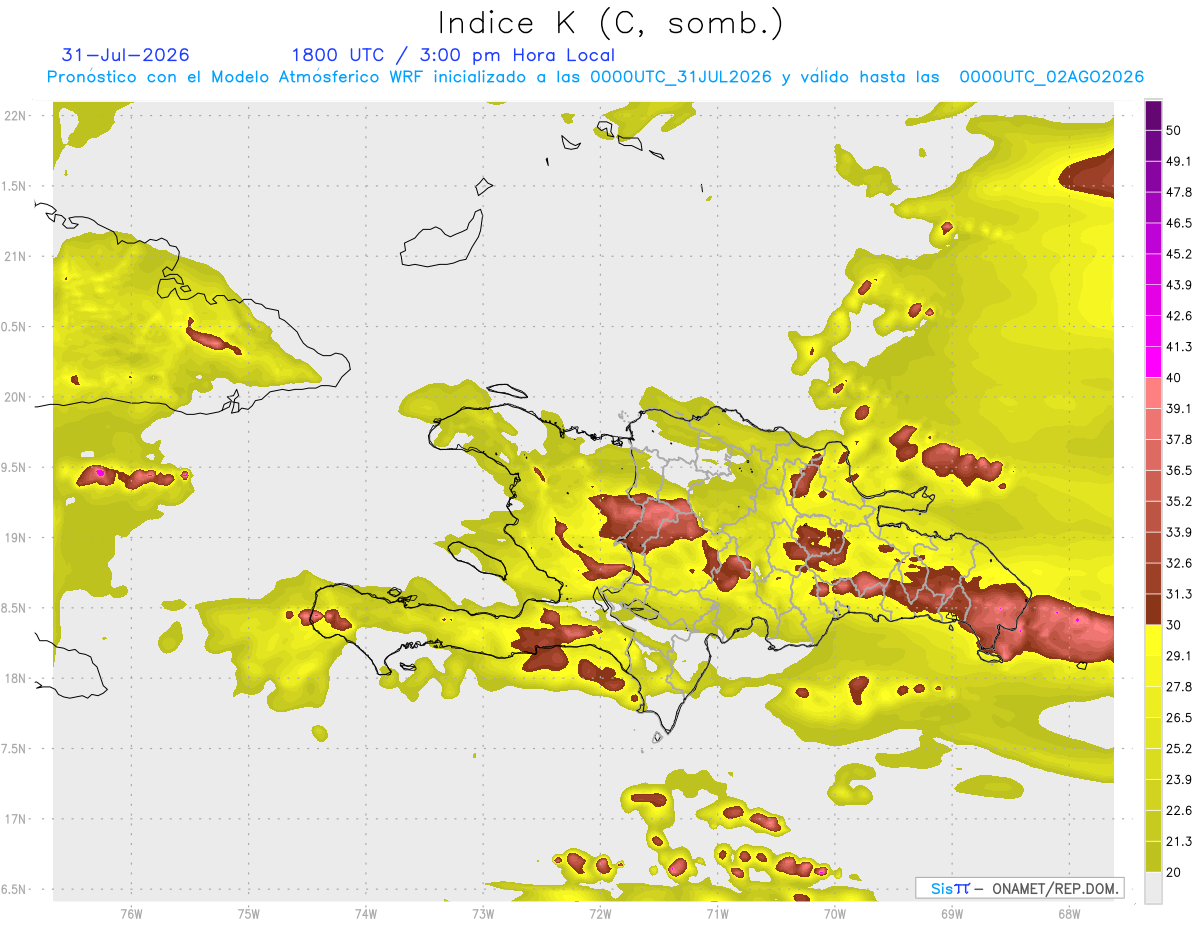Click the colorbar value "43.9"
1200x927 pixels.
tap(1178, 285)
